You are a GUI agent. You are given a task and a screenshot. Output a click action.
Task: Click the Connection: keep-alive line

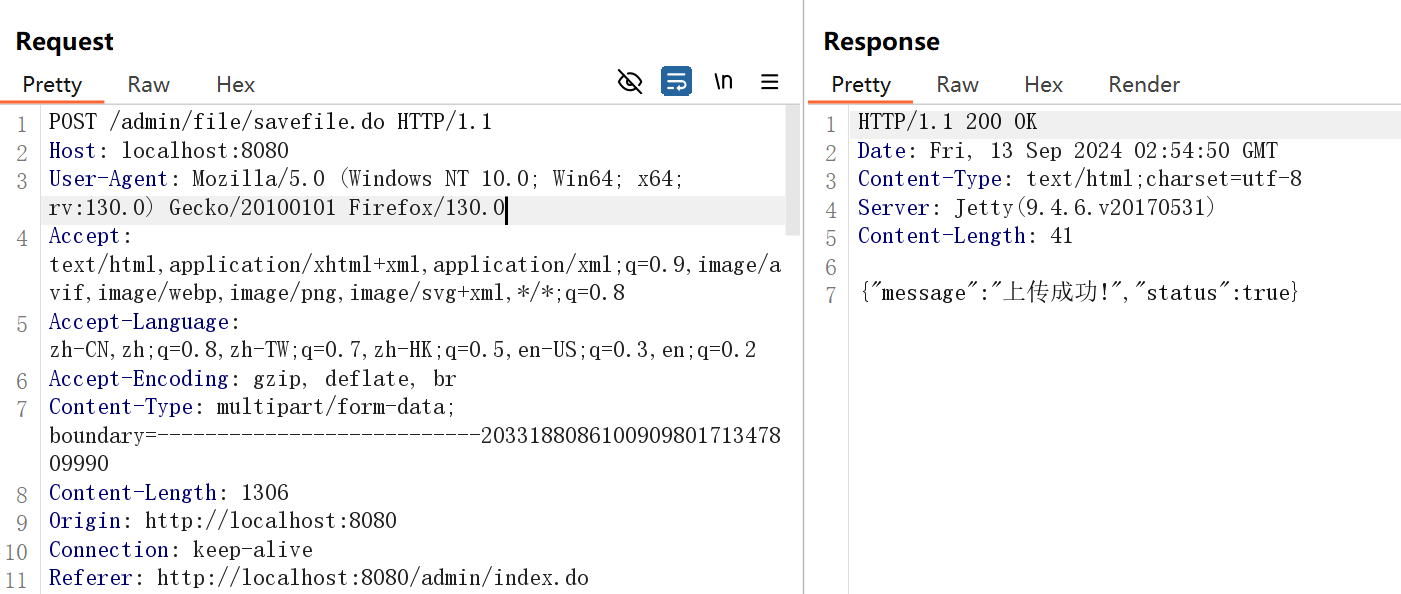pyautogui.click(x=181, y=550)
